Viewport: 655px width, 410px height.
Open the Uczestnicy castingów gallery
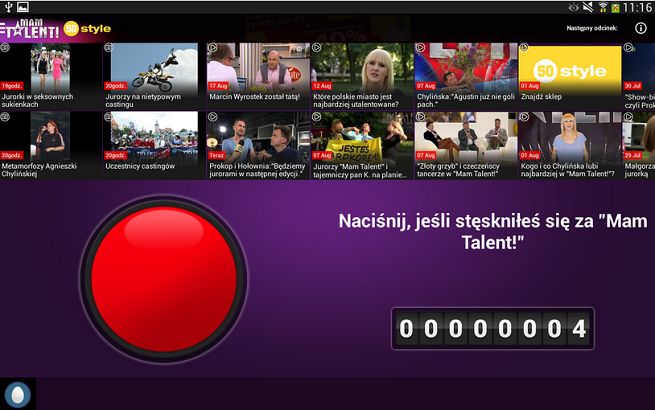pos(155,145)
